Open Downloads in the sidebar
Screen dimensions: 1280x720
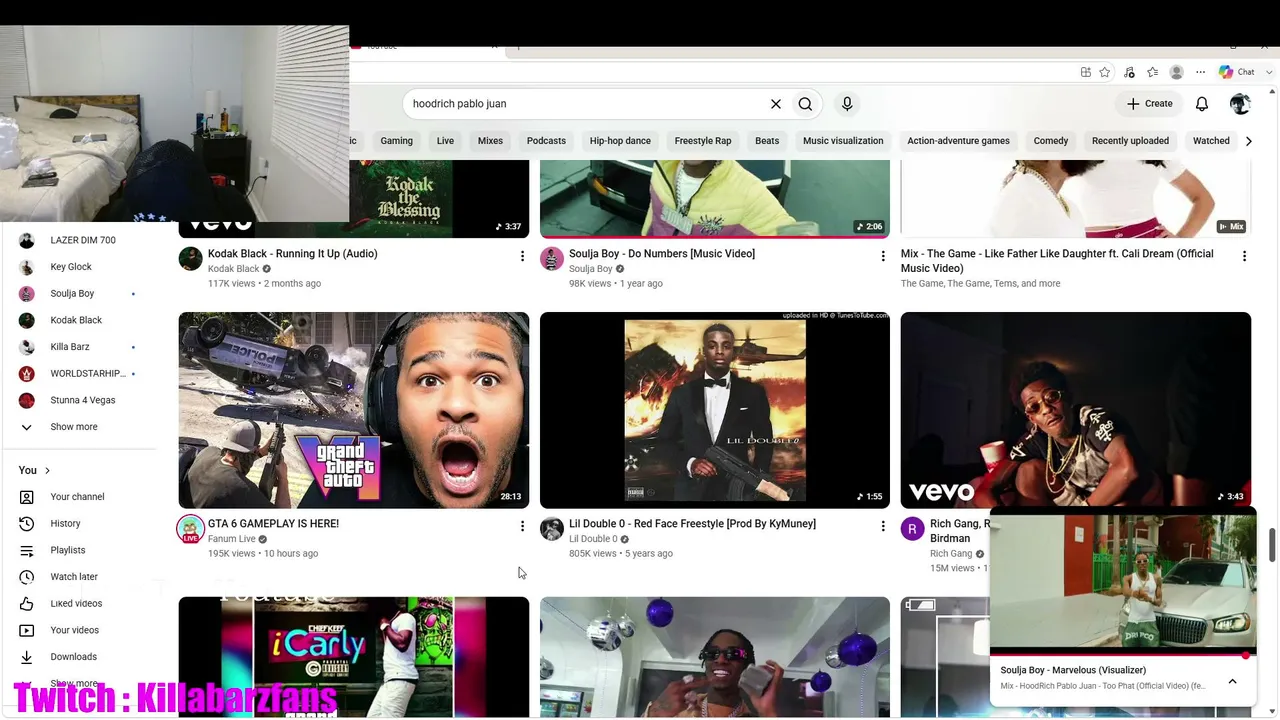point(73,657)
